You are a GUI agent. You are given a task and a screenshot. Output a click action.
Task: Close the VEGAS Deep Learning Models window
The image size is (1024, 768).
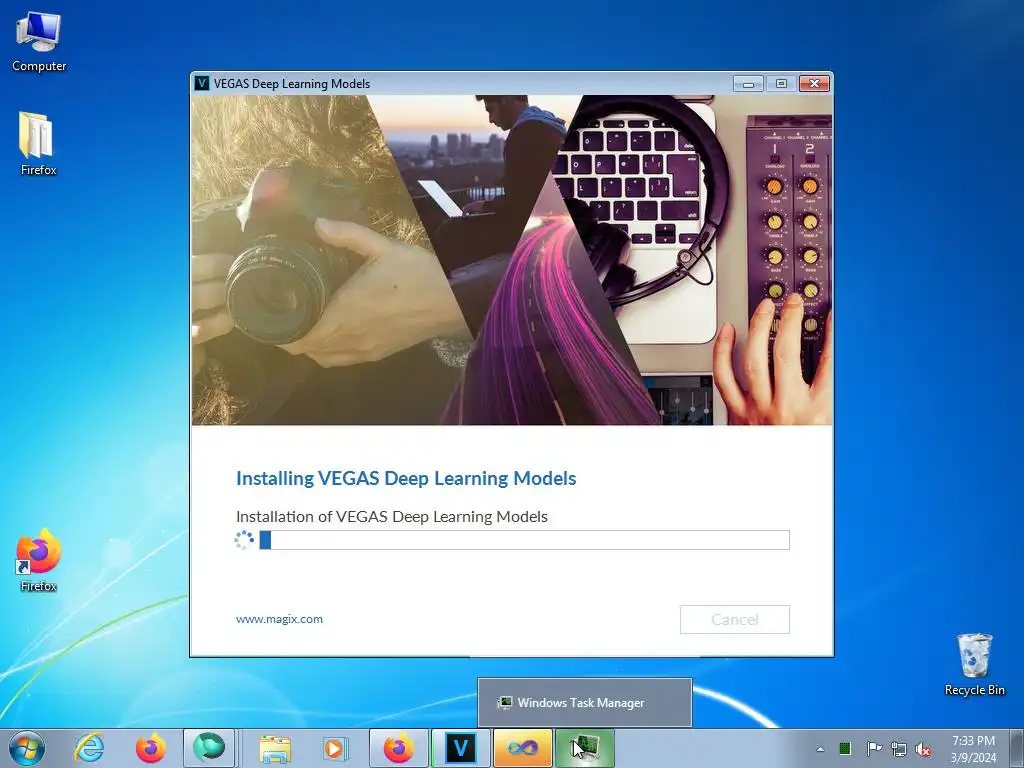[814, 84]
